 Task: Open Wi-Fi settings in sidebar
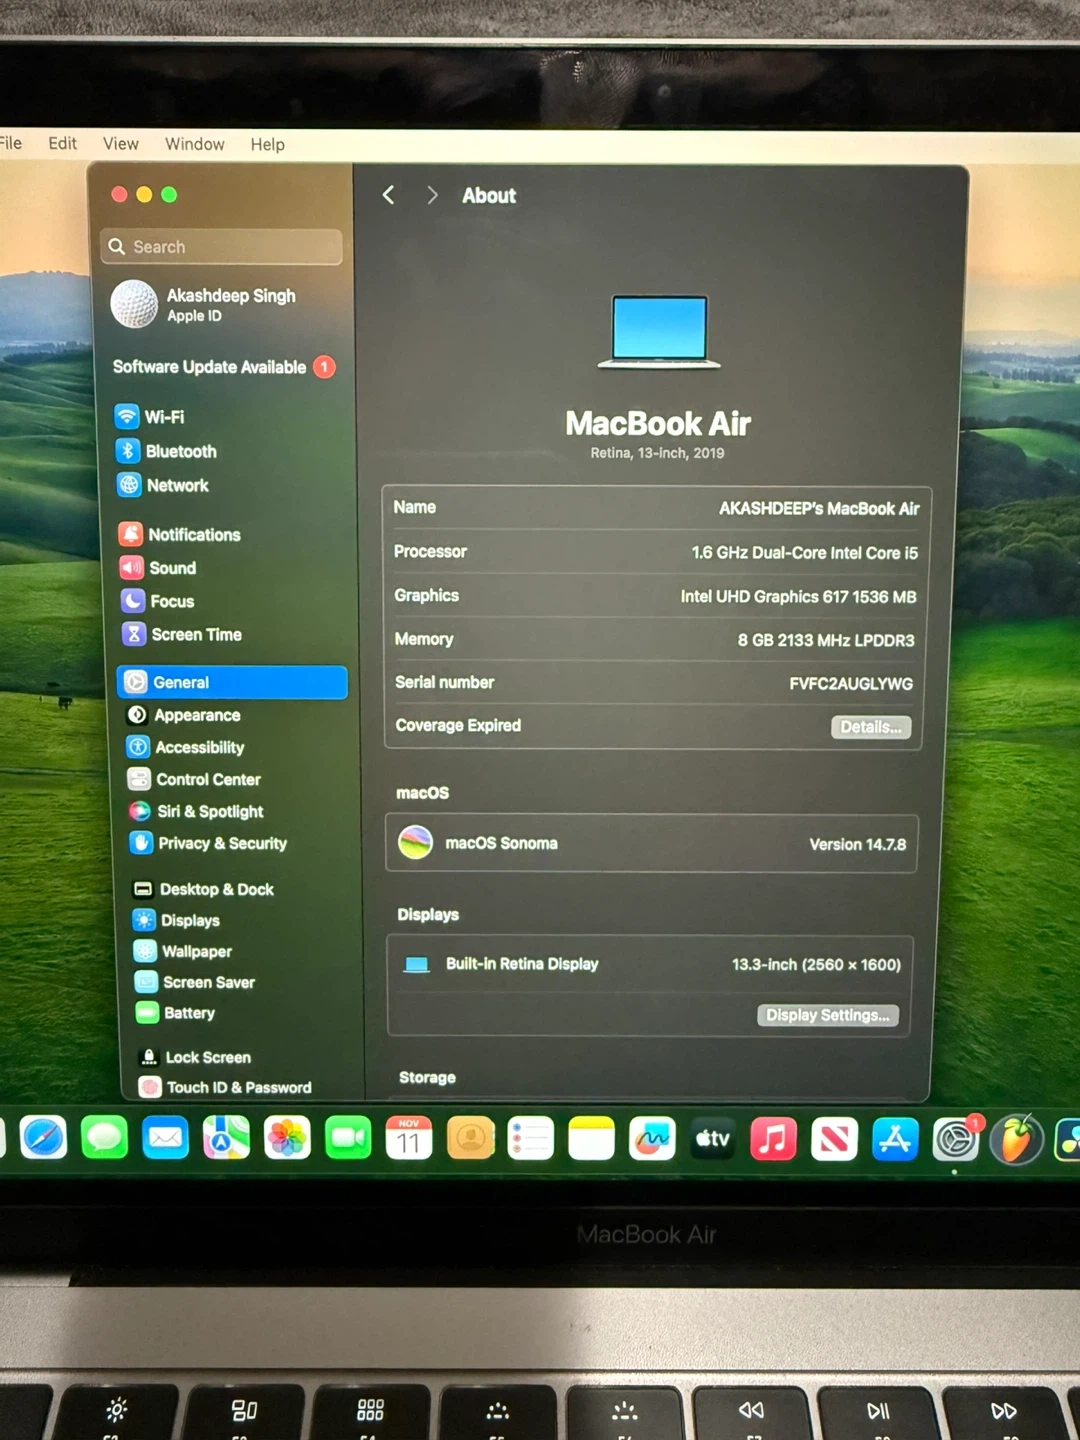point(163,417)
